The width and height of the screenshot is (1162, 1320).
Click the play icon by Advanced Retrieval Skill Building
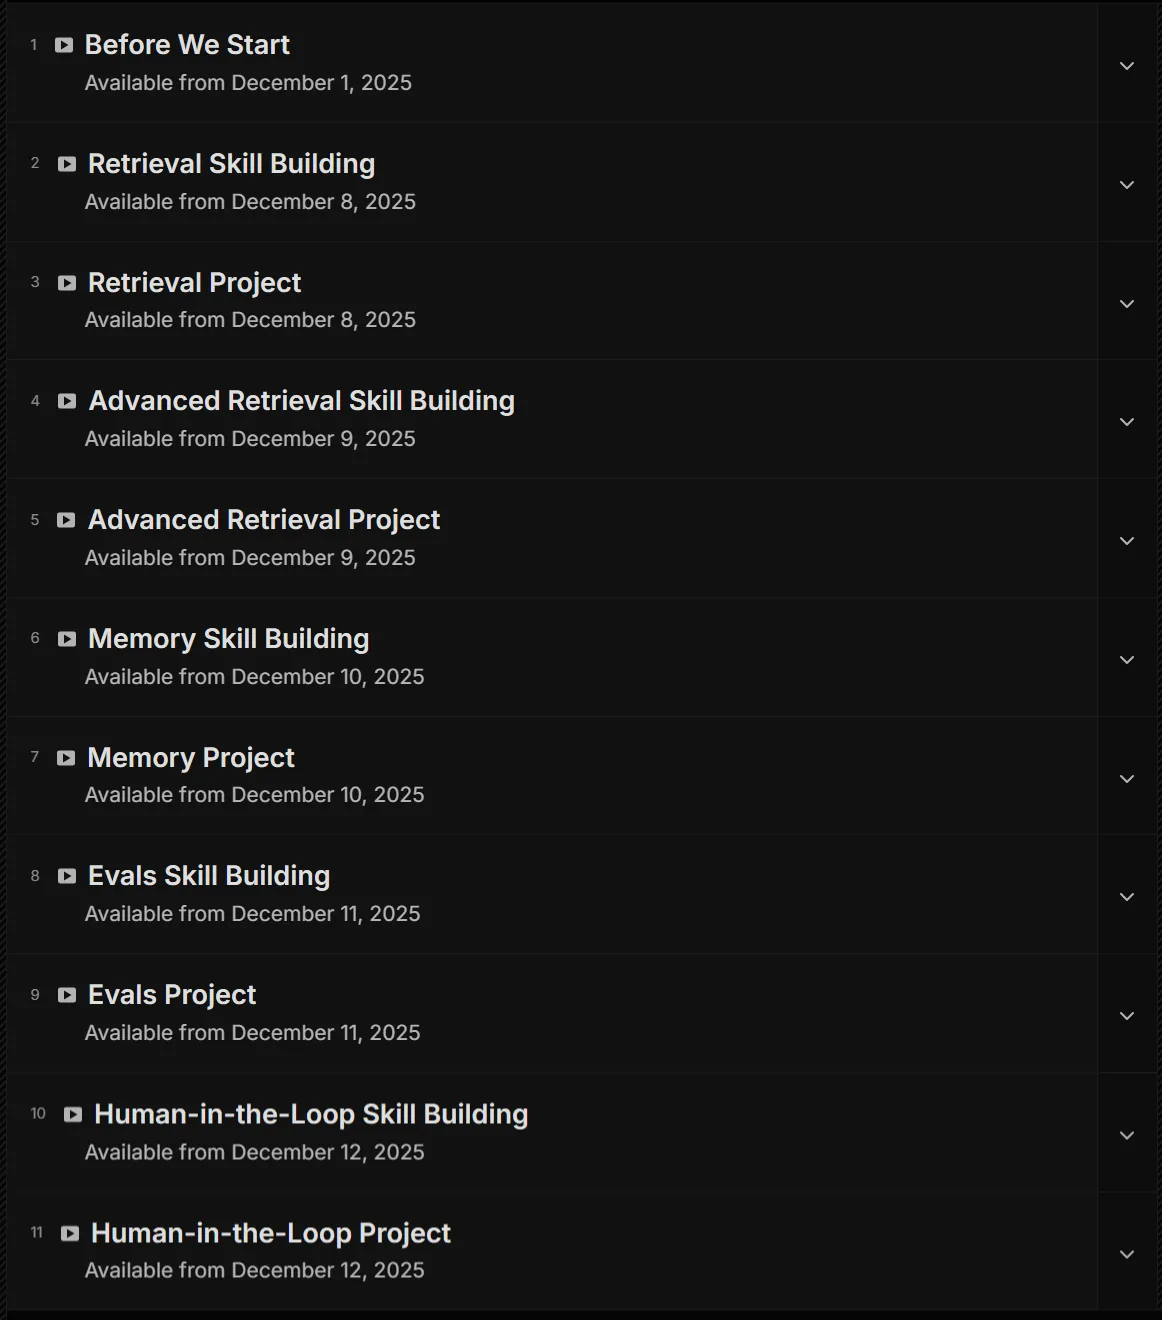[67, 401]
